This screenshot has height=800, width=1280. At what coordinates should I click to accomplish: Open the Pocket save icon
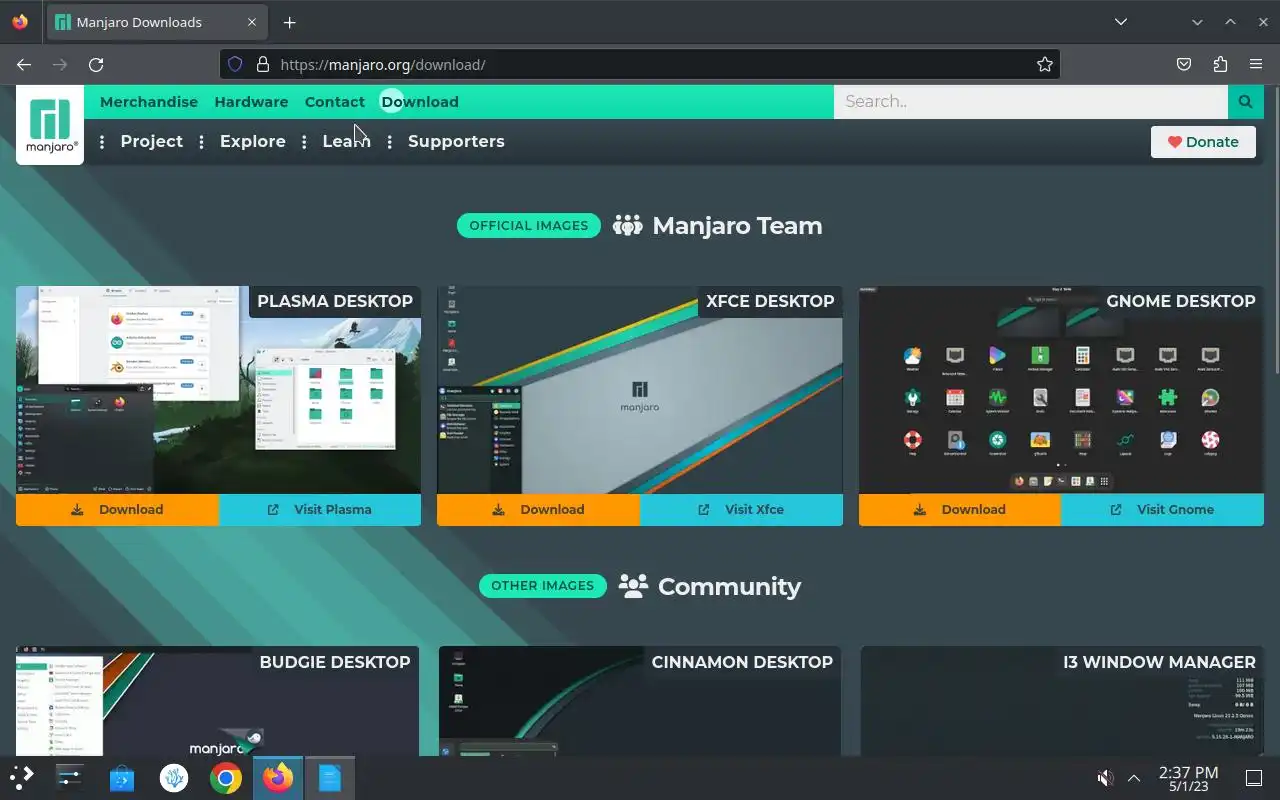tap(1184, 64)
